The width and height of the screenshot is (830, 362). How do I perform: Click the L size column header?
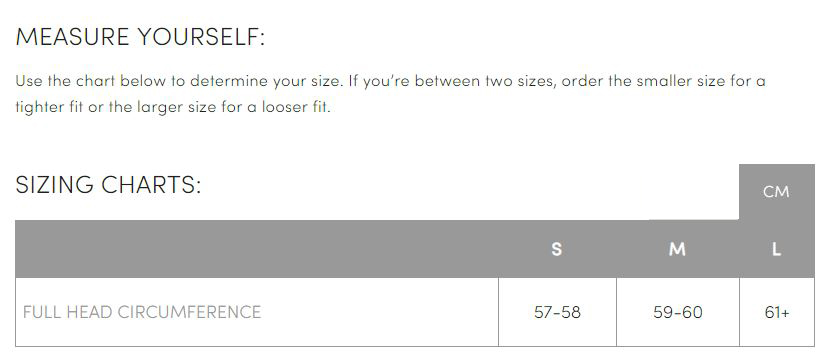pos(776,249)
